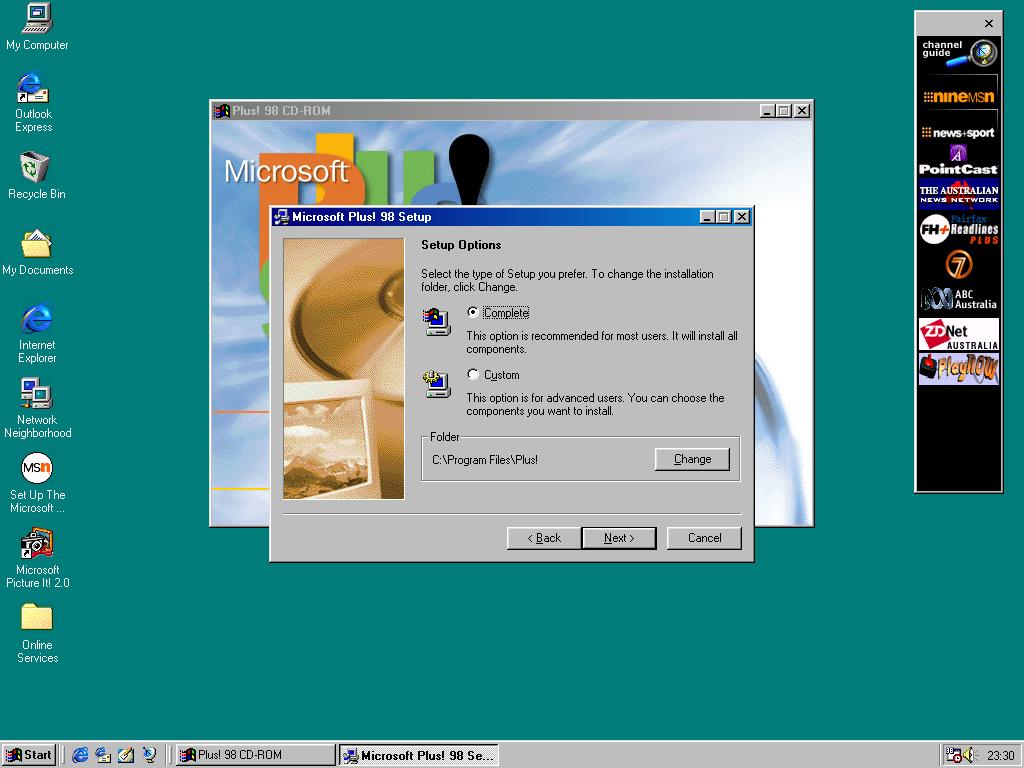Viewport: 1024px width, 768px height.
Task: Close the Plus! 98 CD-ROM window
Action: click(x=802, y=111)
